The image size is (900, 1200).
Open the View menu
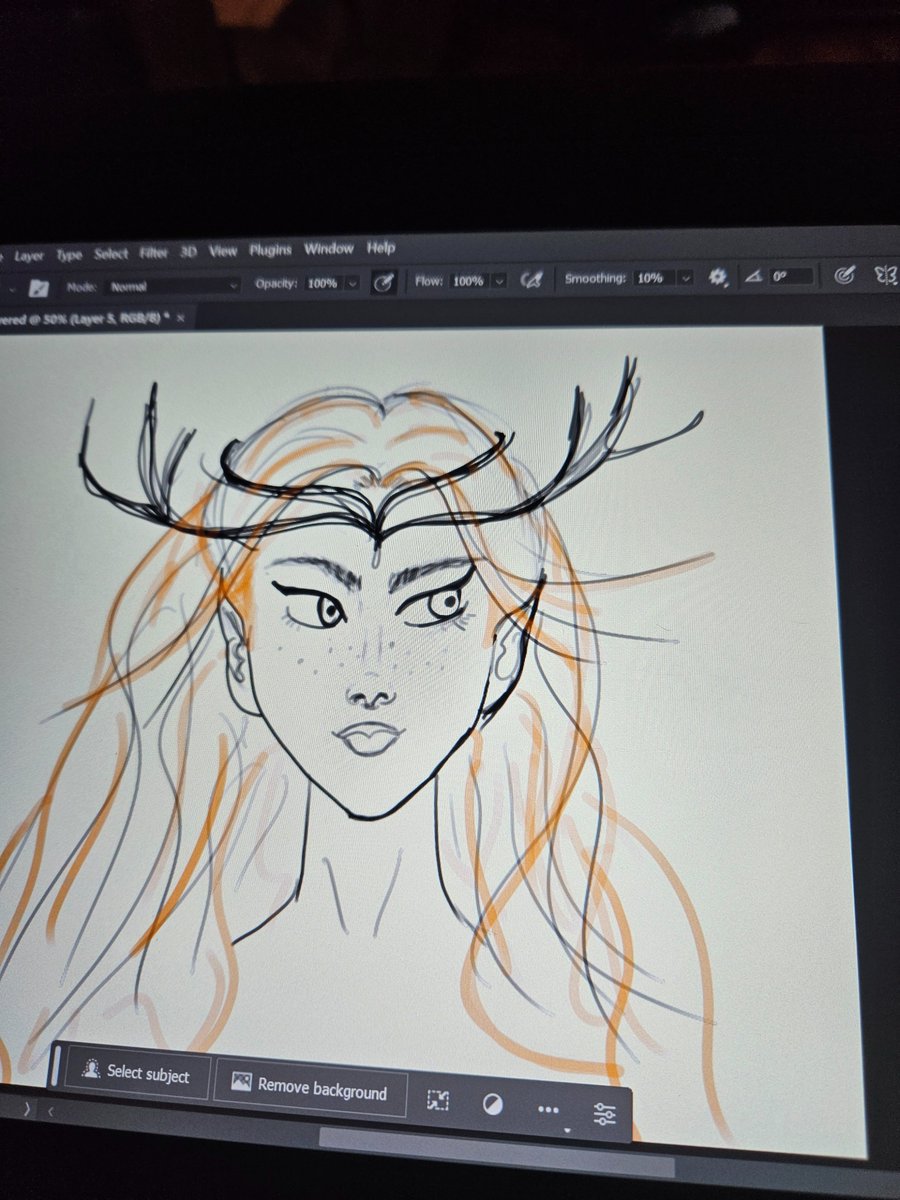(223, 251)
